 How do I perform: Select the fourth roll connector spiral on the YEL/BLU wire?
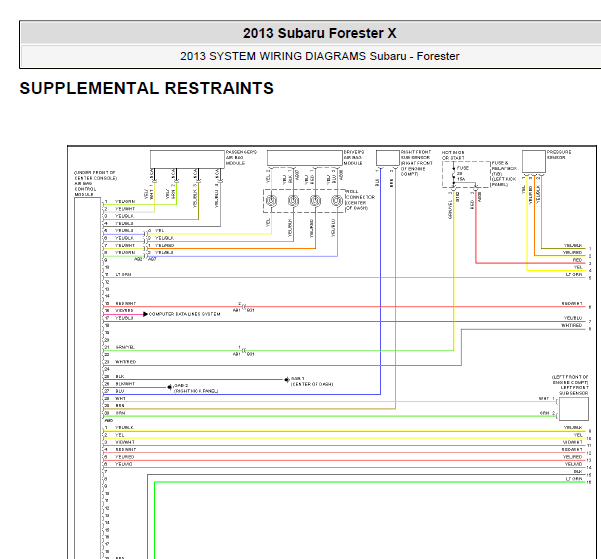coord(337,201)
